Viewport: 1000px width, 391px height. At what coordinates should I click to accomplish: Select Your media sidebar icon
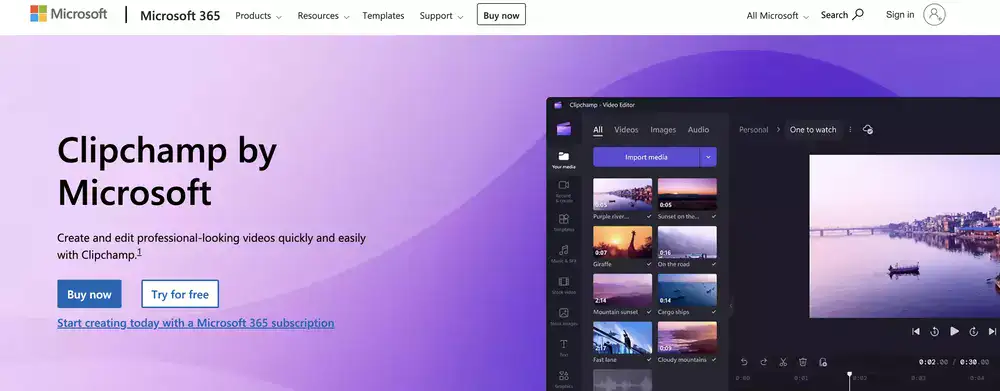(x=564, y=160)
